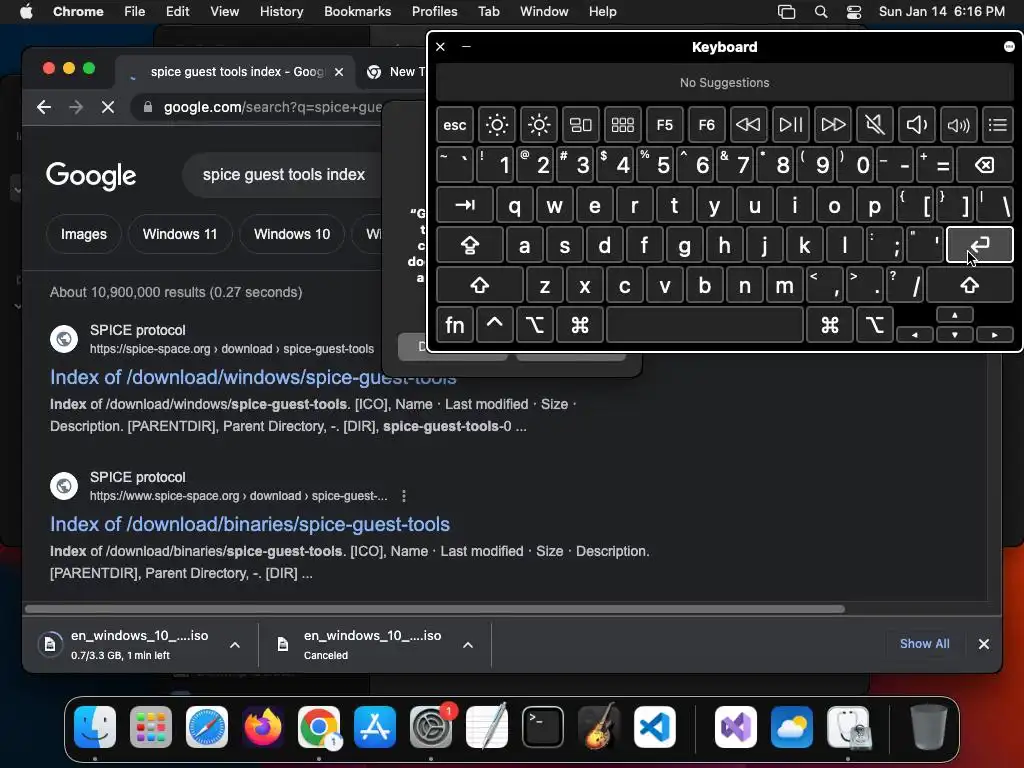Tap the tab key on virtual keyboard
Image resolution: width=1024 pixels, height=768 pixels.
click(x=465, y=205)
